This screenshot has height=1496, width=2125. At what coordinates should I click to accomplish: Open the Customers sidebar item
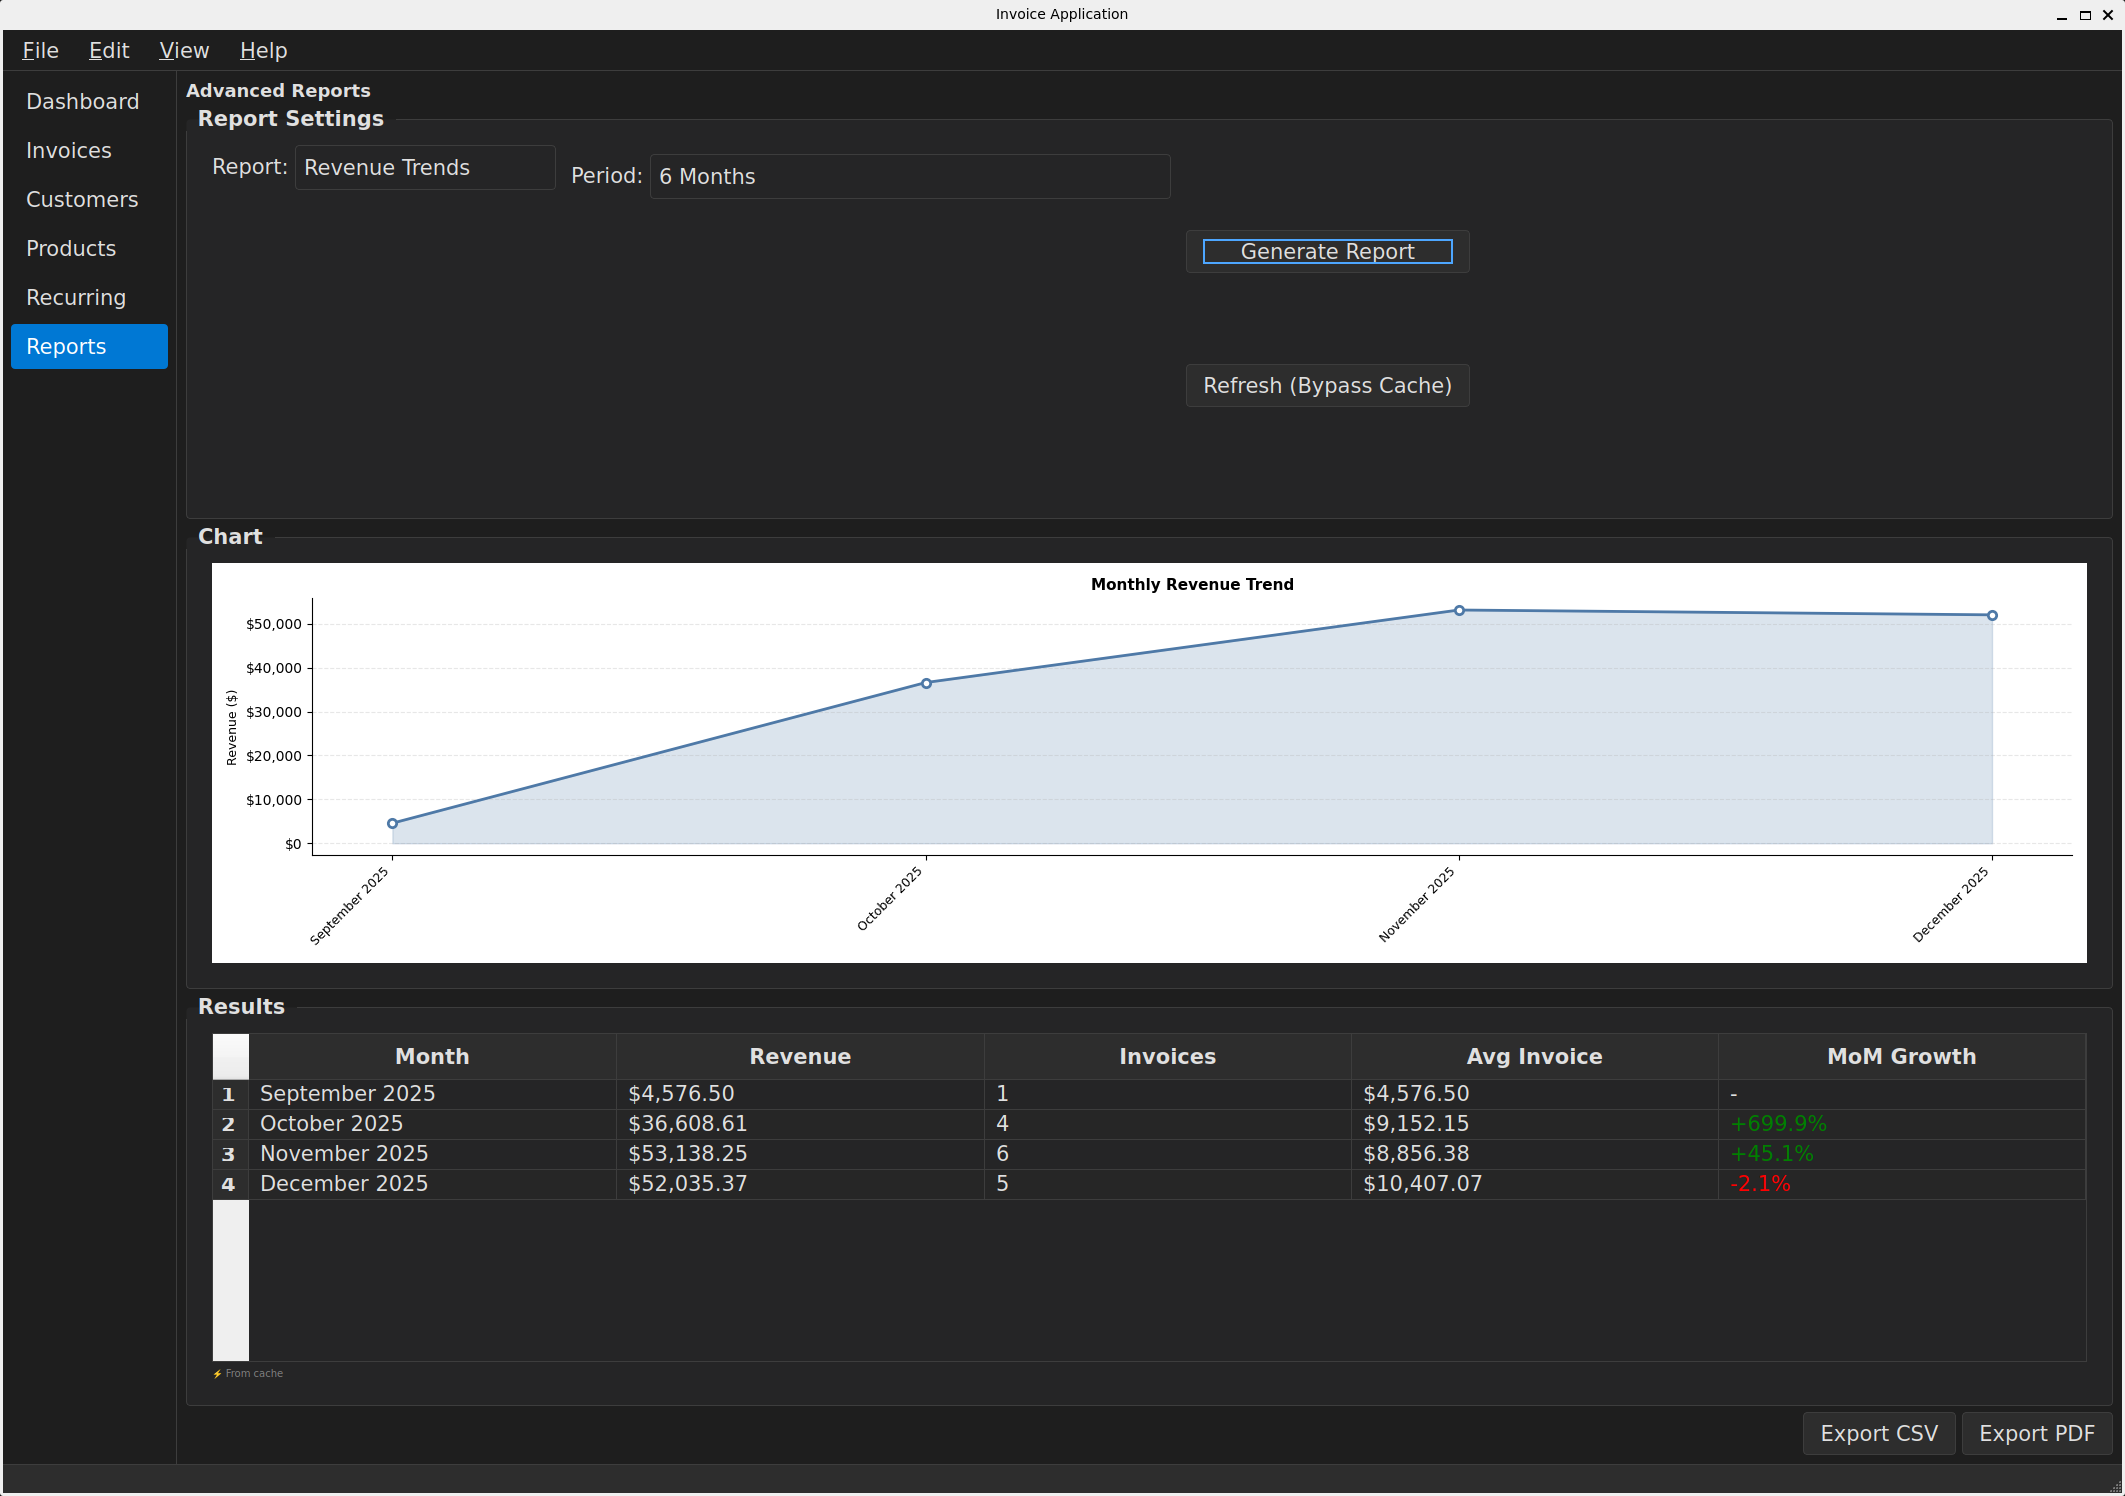coord(82,200)
